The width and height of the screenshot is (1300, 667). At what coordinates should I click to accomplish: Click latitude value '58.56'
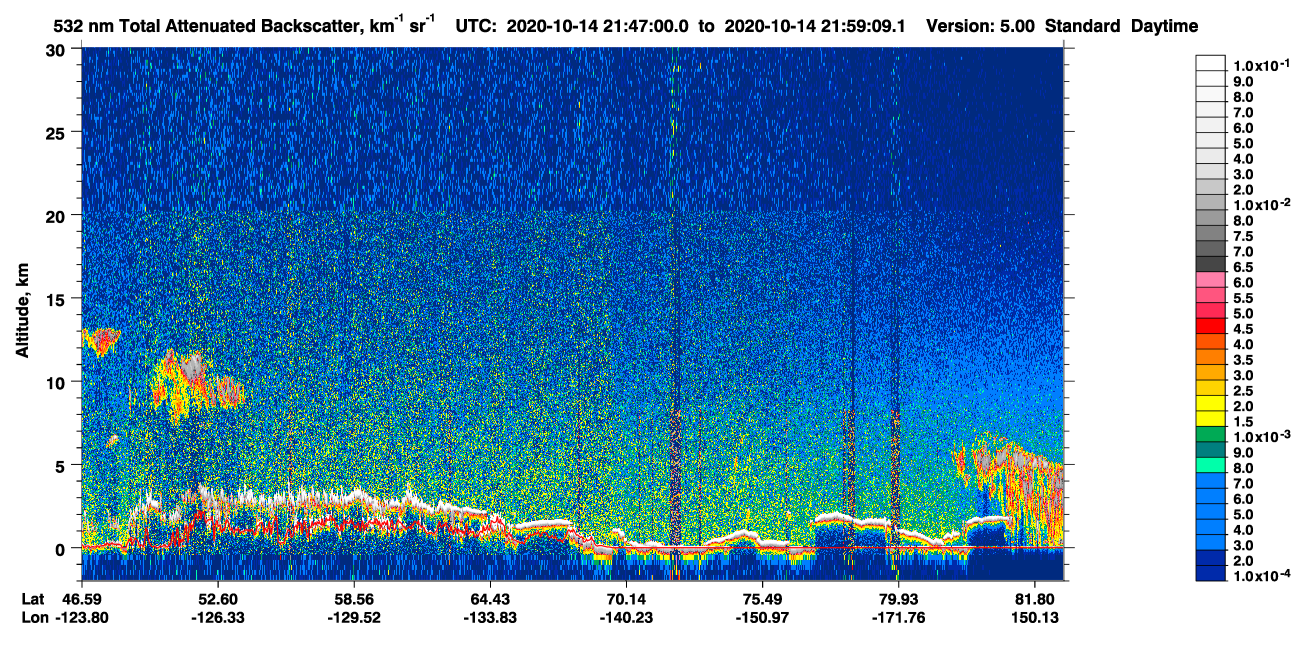coord(354,599)
